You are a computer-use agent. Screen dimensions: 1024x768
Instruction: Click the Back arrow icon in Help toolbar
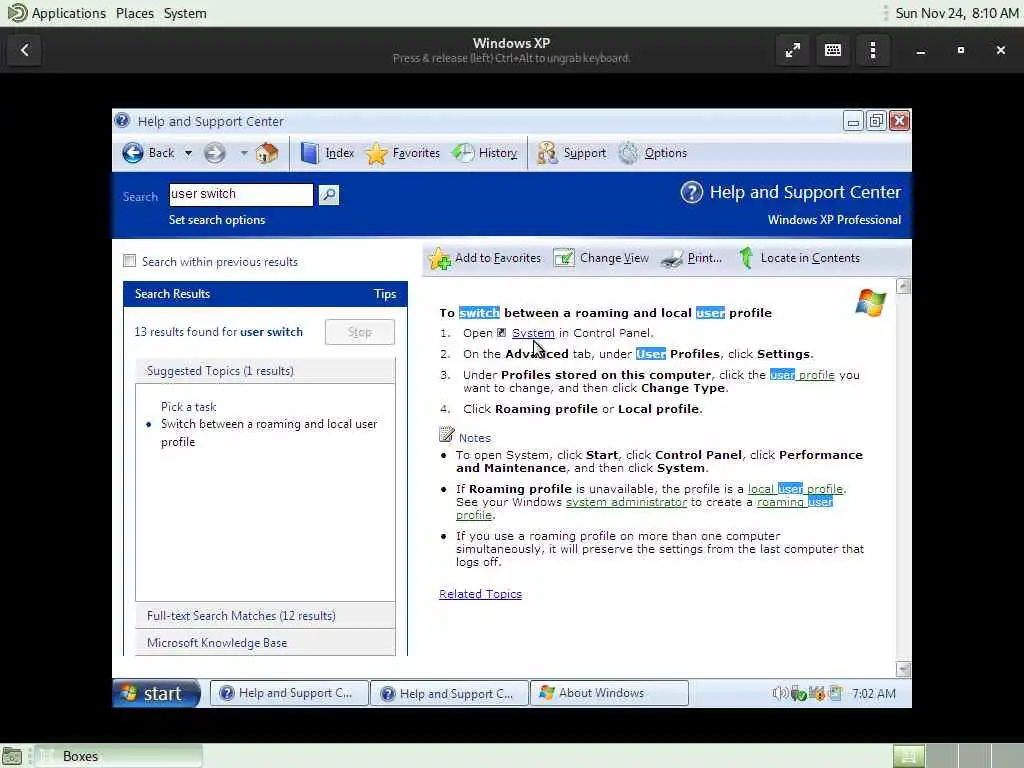pyautogui.click(x=133, y=153)
